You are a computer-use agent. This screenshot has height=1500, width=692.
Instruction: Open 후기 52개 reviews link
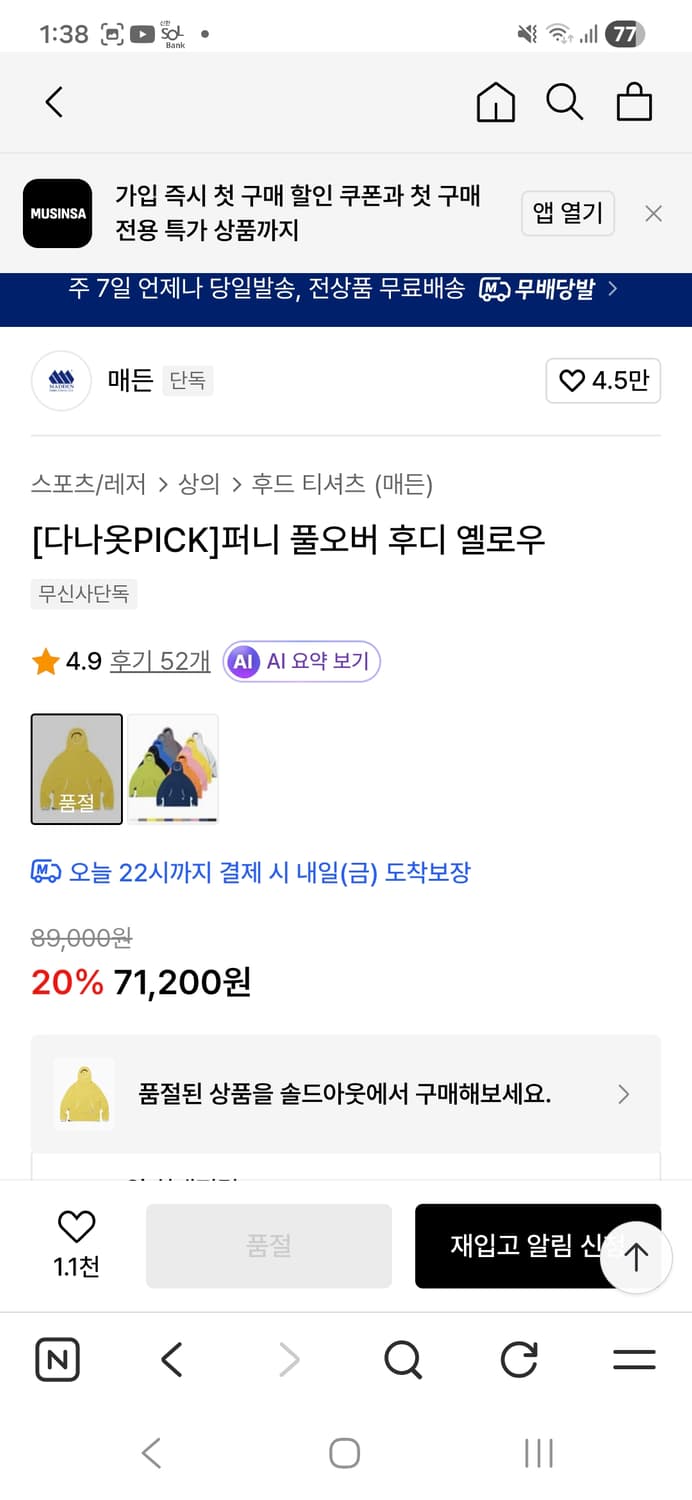pos(159,661)
